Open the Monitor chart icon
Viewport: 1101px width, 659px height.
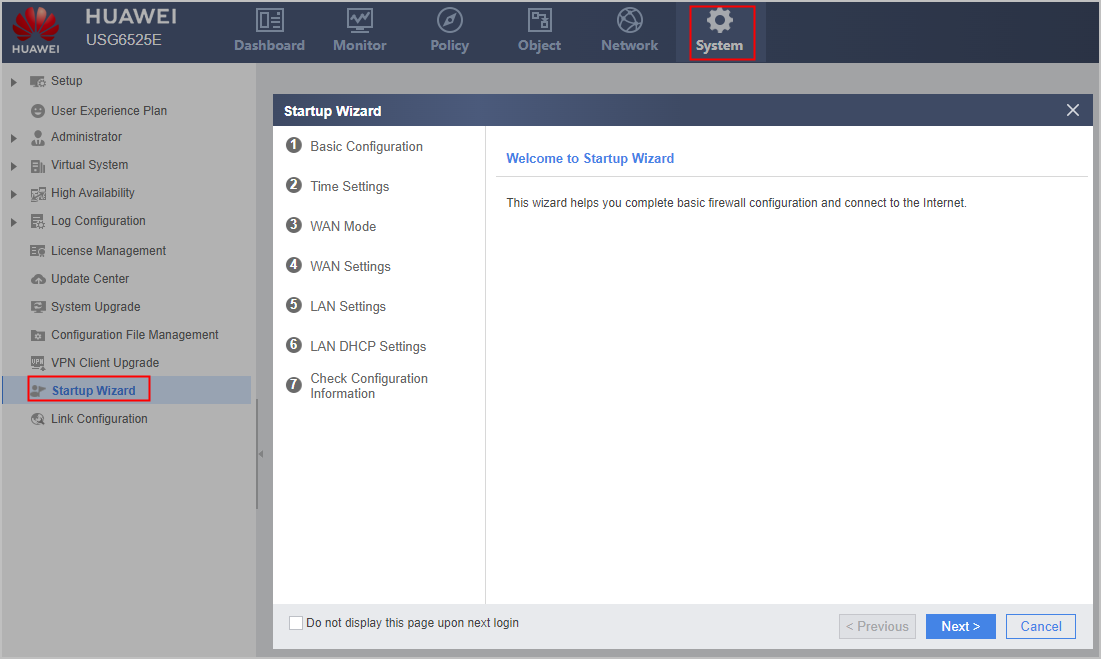click(x=360, y=20)
